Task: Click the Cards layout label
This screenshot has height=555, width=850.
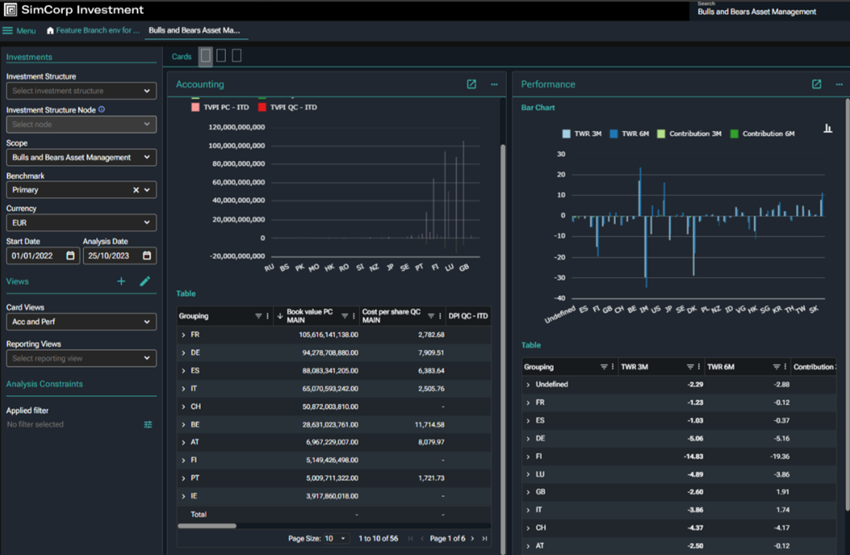Action: (x=182, y=56)
